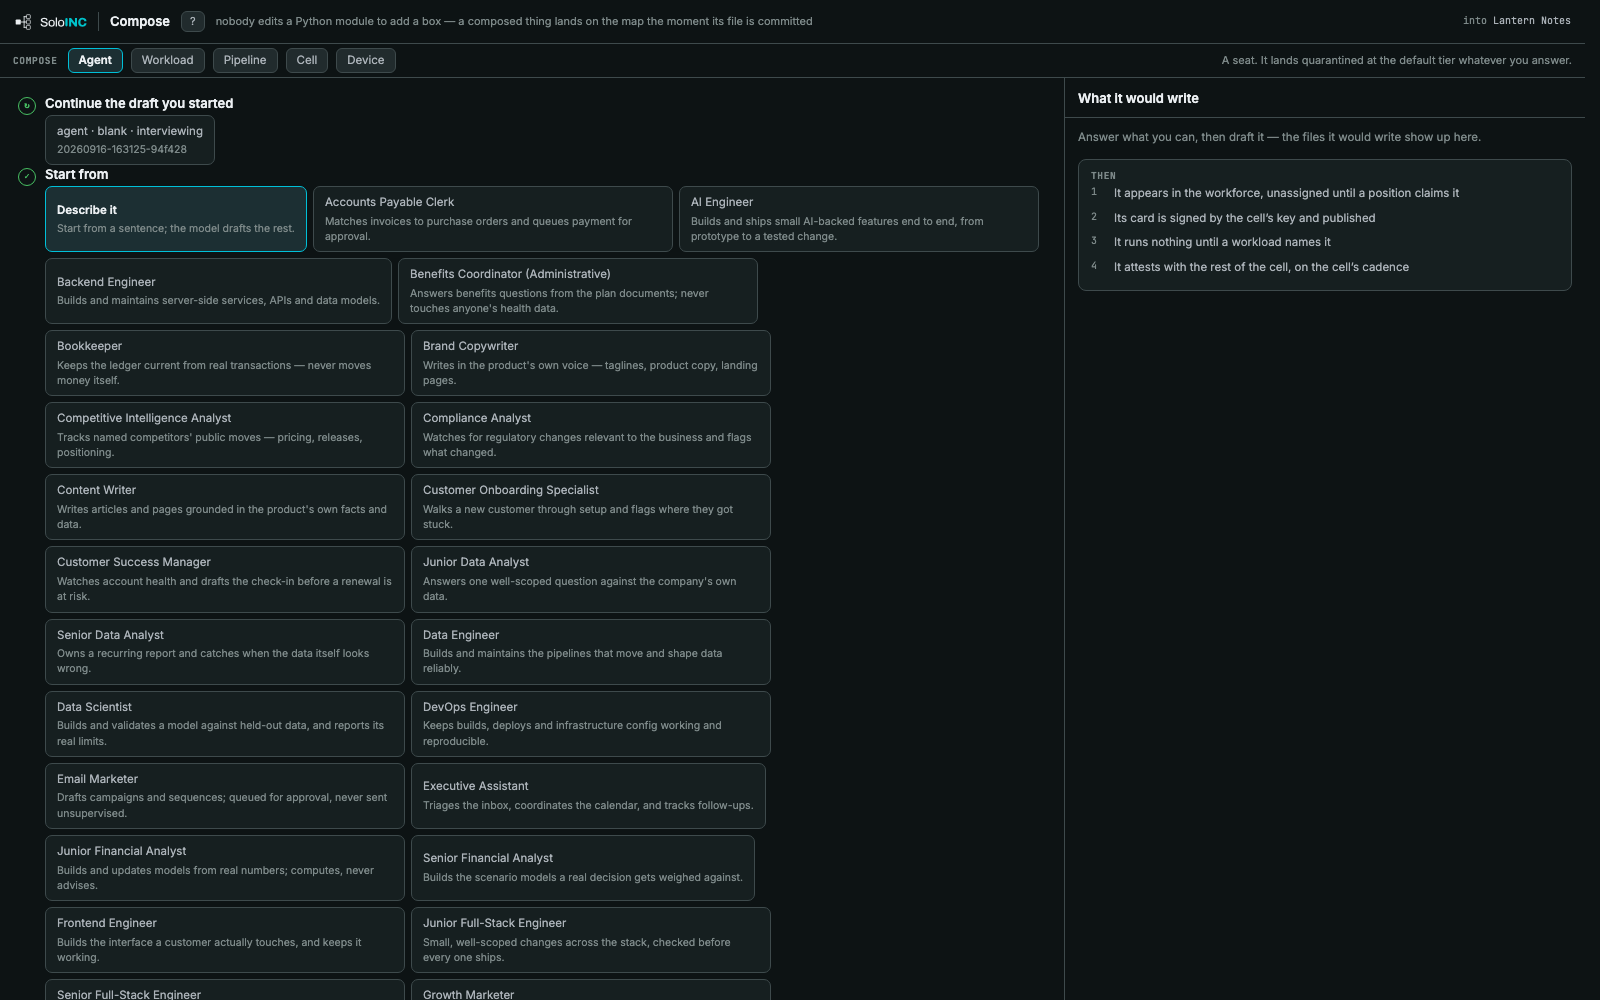Switch to the Agent compose tab
The height and width of the screenshot is (1000, 1600).
(95, 60)
